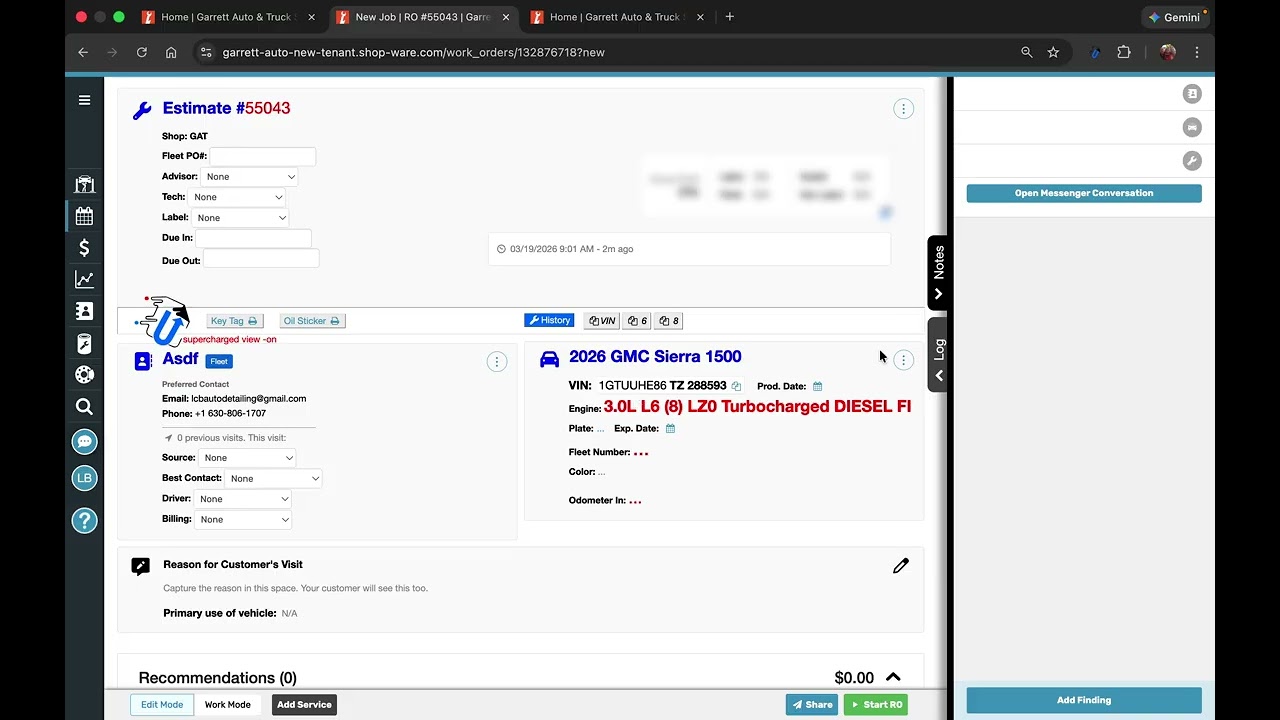Click the Add Service button

[304, 705]
